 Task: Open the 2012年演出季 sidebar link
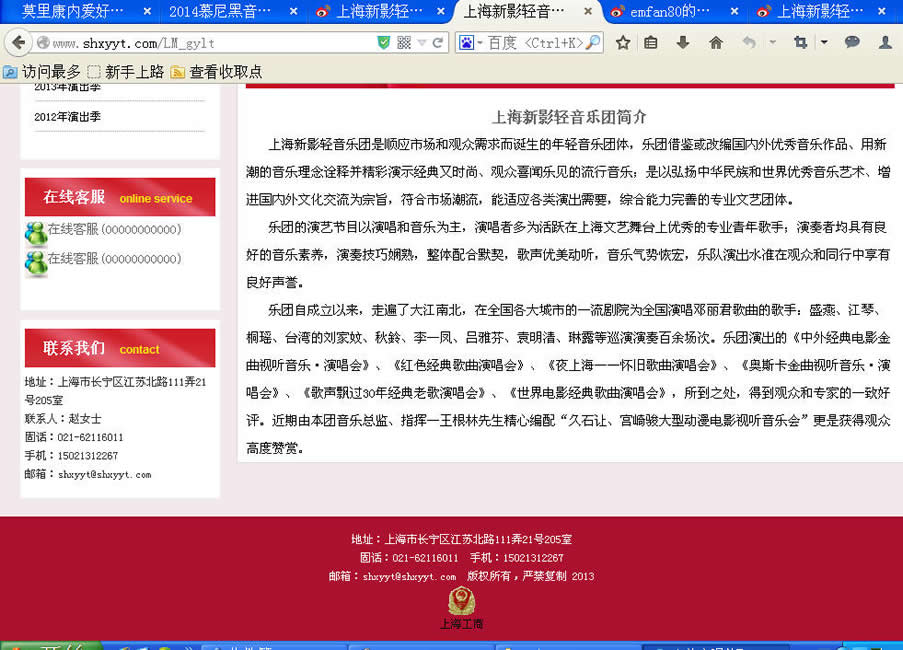pos(67,117)
